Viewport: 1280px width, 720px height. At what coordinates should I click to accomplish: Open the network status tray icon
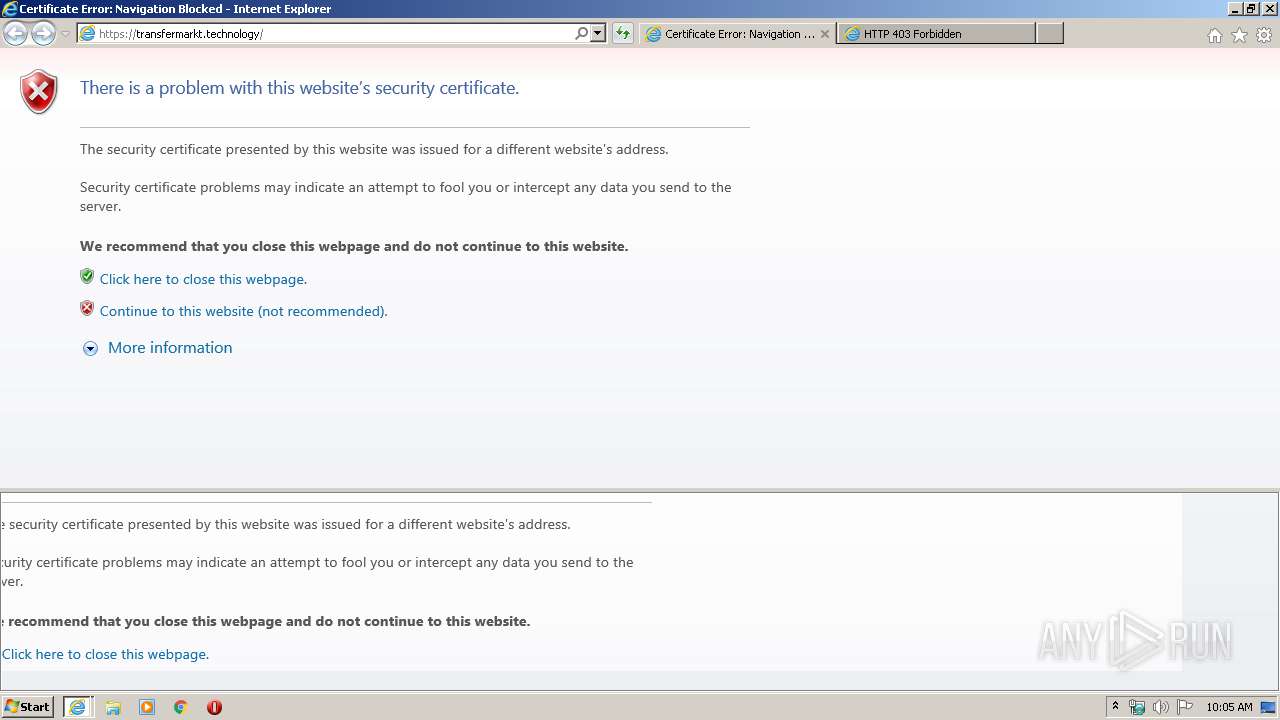pos(1137,707)
